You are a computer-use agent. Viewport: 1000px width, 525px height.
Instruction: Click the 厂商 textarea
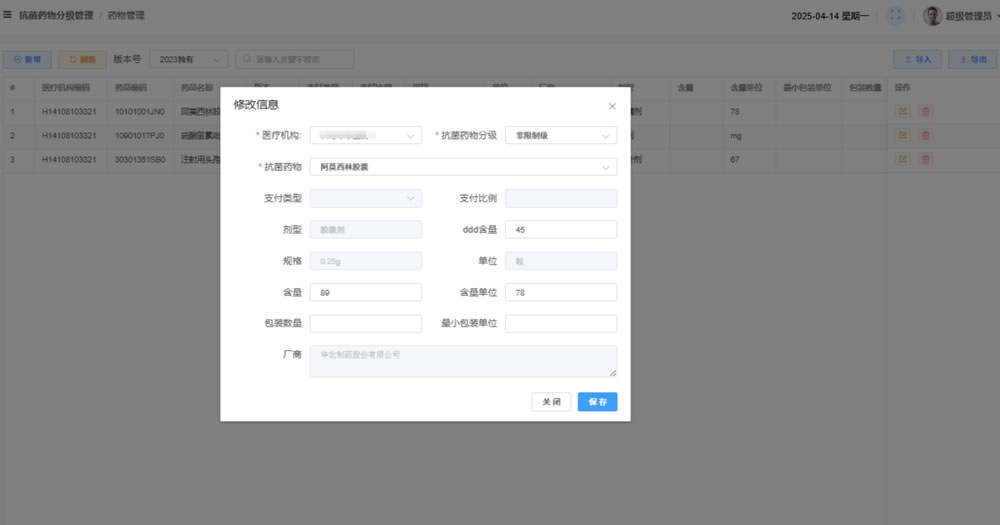463,361
